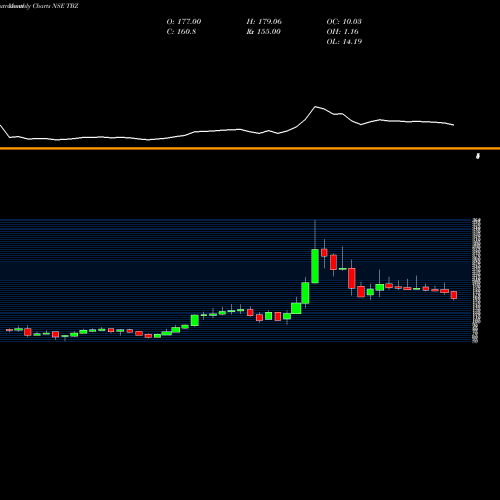Click the peak of the white line chart
Image resolution: width=500 pixels, height=500 pixels.
click(x=315, y=107)
